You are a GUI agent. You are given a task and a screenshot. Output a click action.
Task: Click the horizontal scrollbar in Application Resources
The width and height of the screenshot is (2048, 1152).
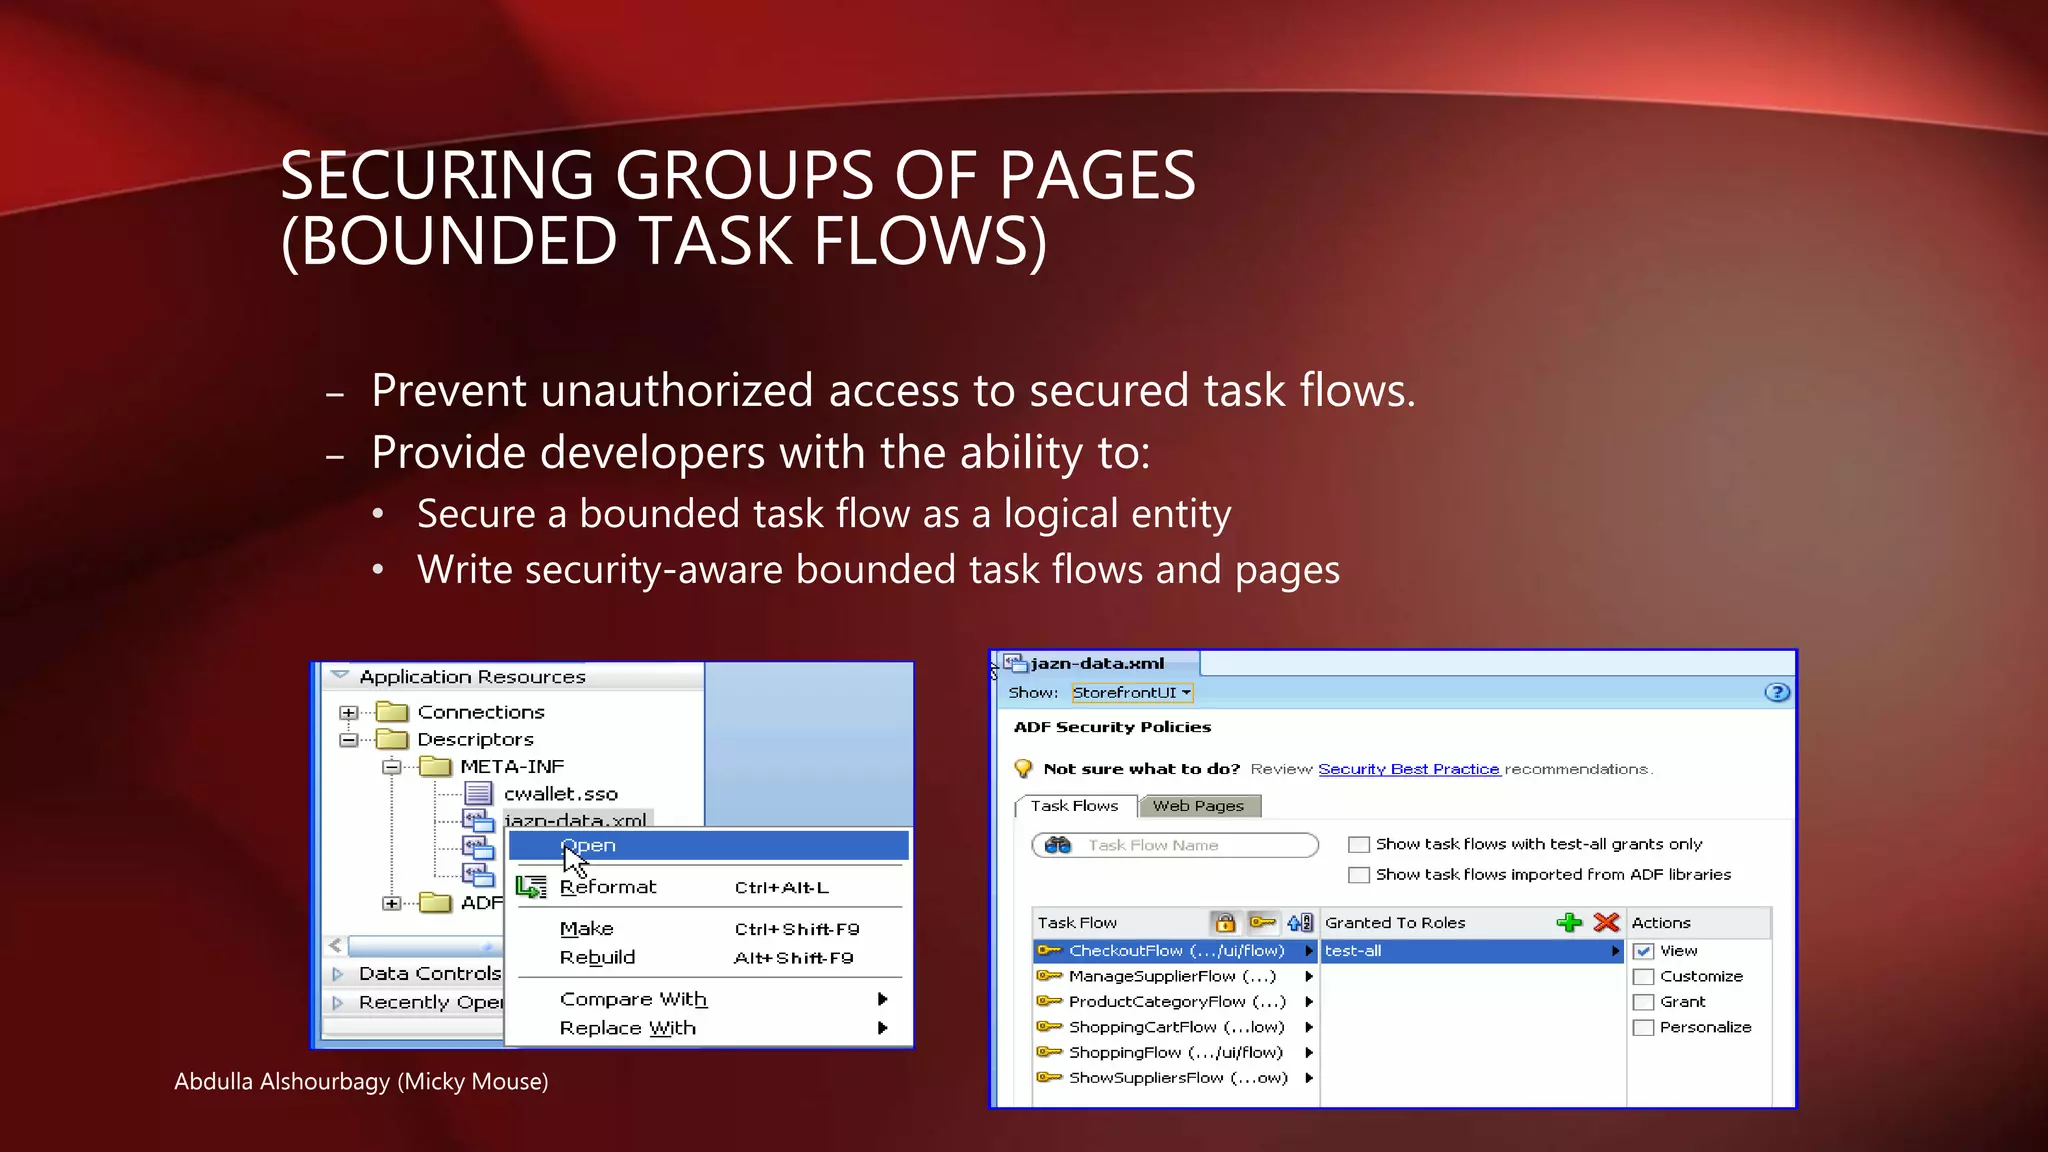pyautogui.click(x=424, y=945)
